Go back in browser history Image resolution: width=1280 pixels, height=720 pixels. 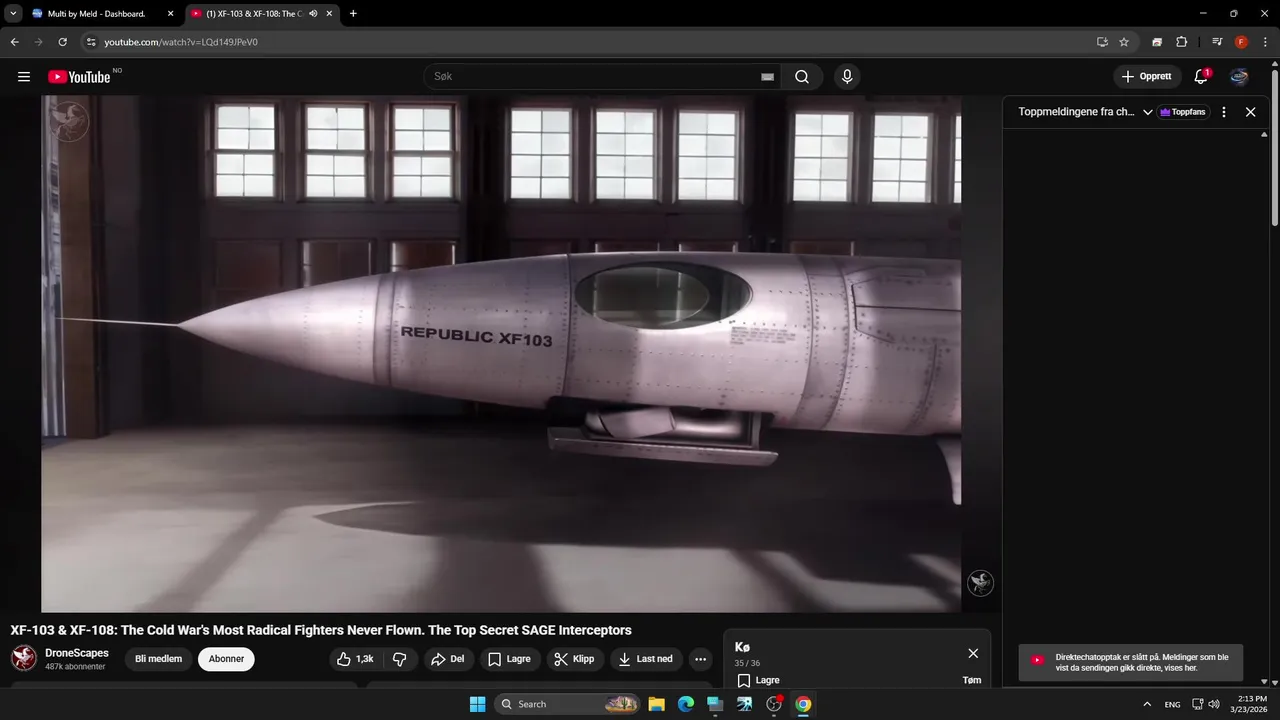point(14,42)
